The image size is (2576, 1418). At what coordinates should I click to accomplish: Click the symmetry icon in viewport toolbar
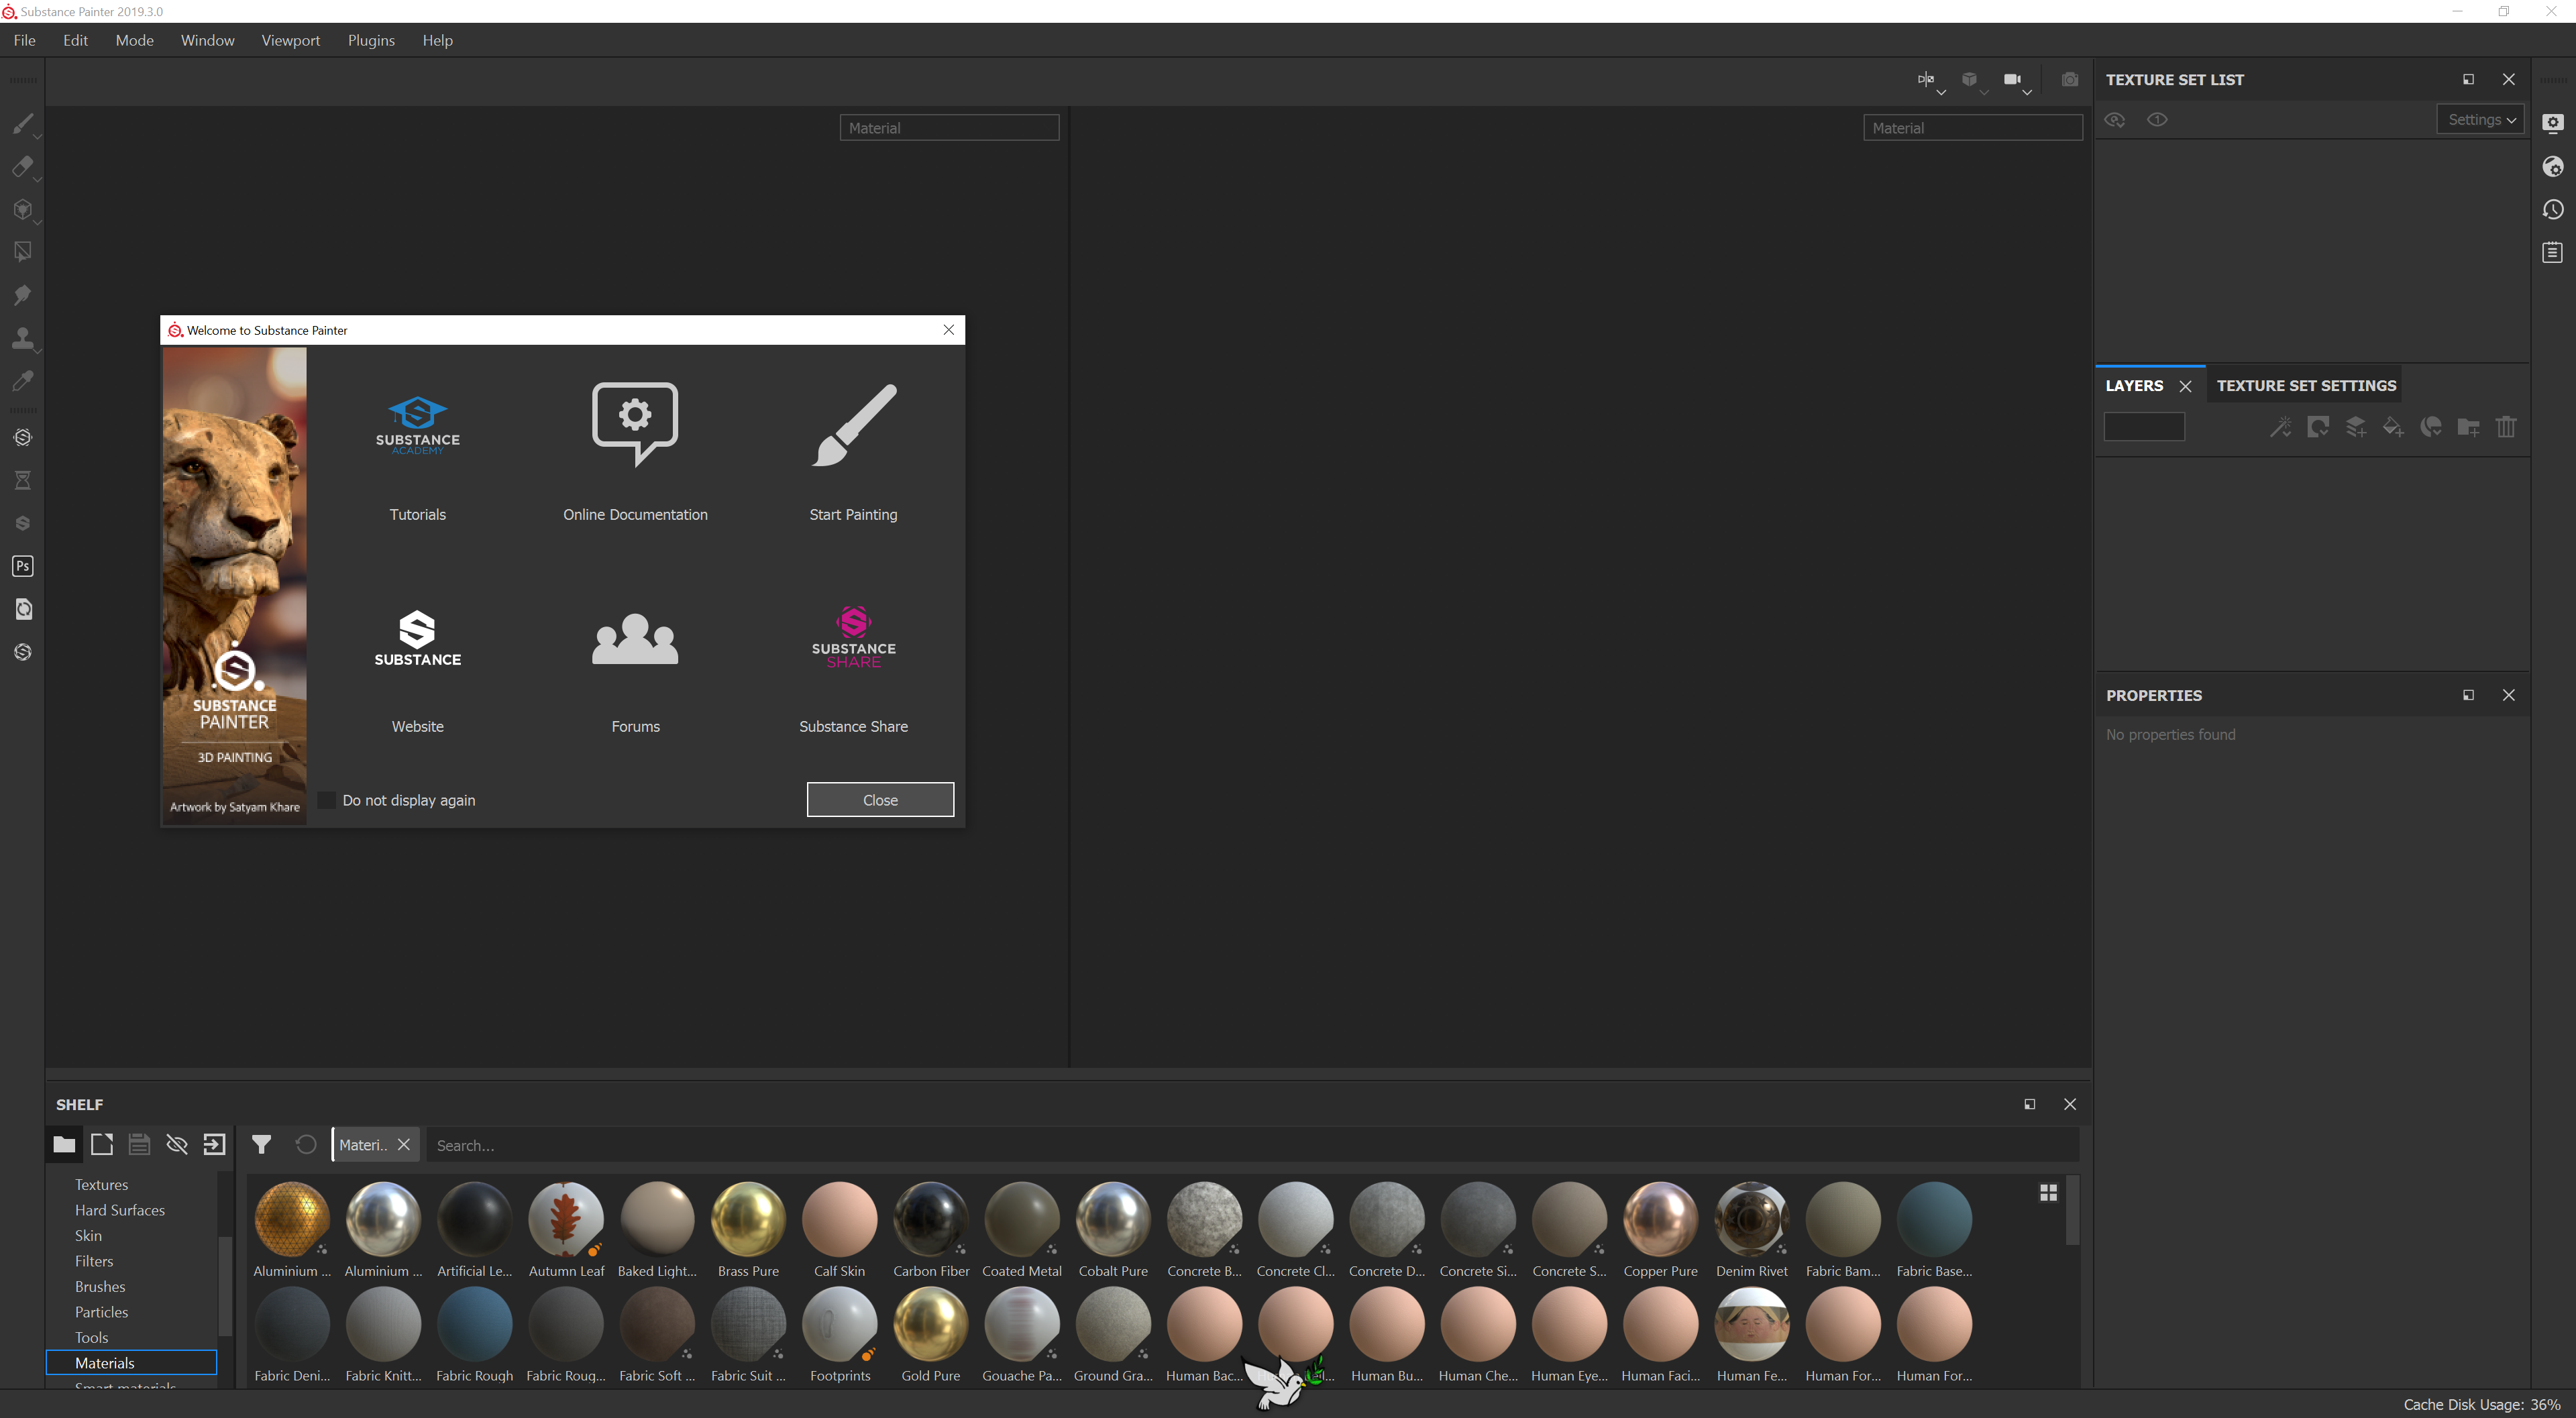click(x=1925, y=79)
